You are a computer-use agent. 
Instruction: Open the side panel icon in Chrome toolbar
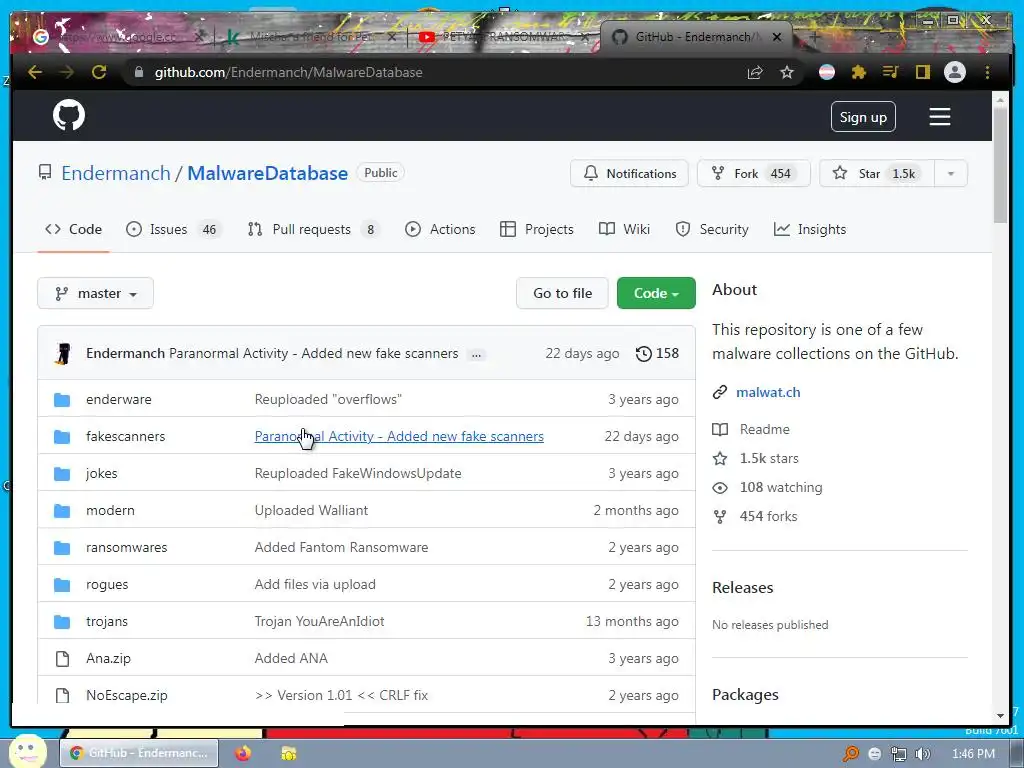922,72
